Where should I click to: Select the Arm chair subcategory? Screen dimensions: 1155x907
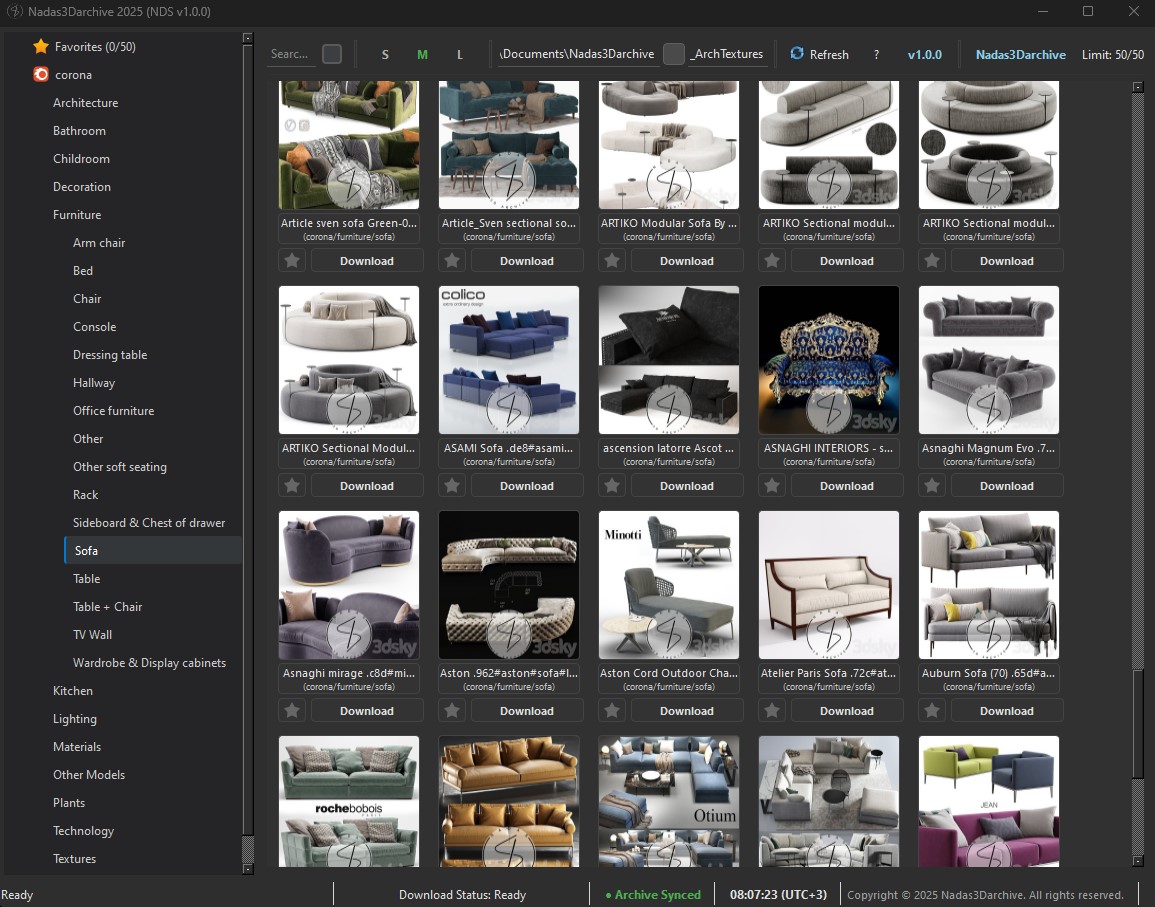pos(99,243)
